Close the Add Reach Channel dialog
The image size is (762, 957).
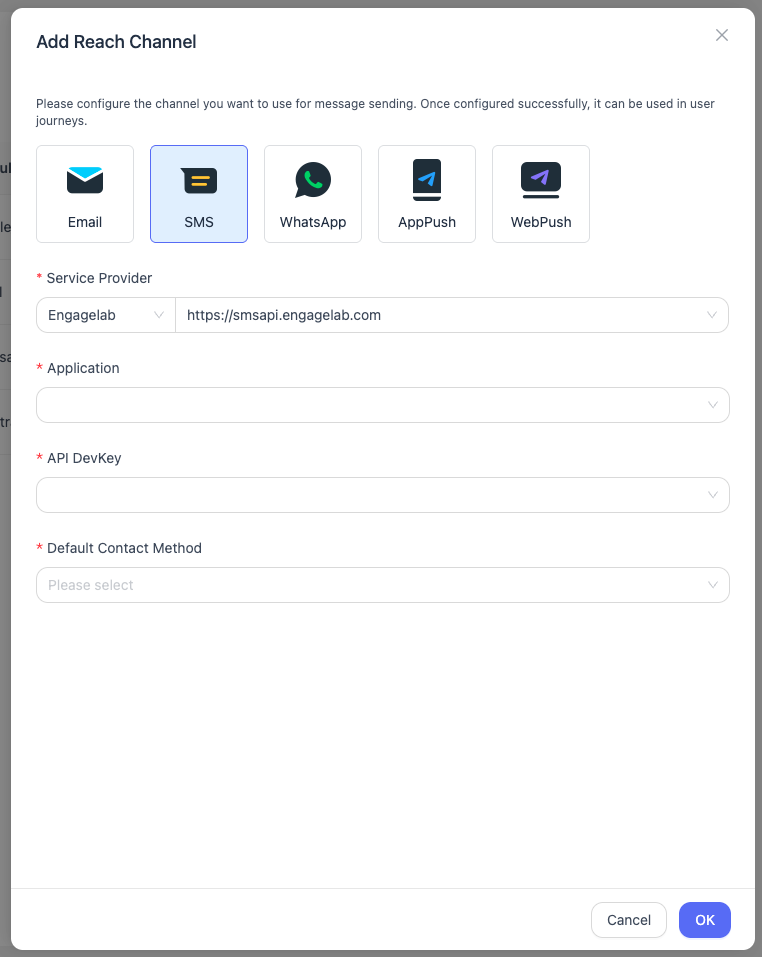[x=722, y=35]
